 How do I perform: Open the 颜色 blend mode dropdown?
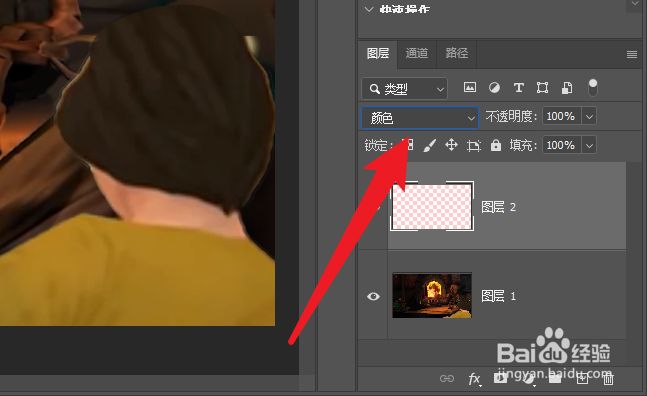(x=420, y=118)
